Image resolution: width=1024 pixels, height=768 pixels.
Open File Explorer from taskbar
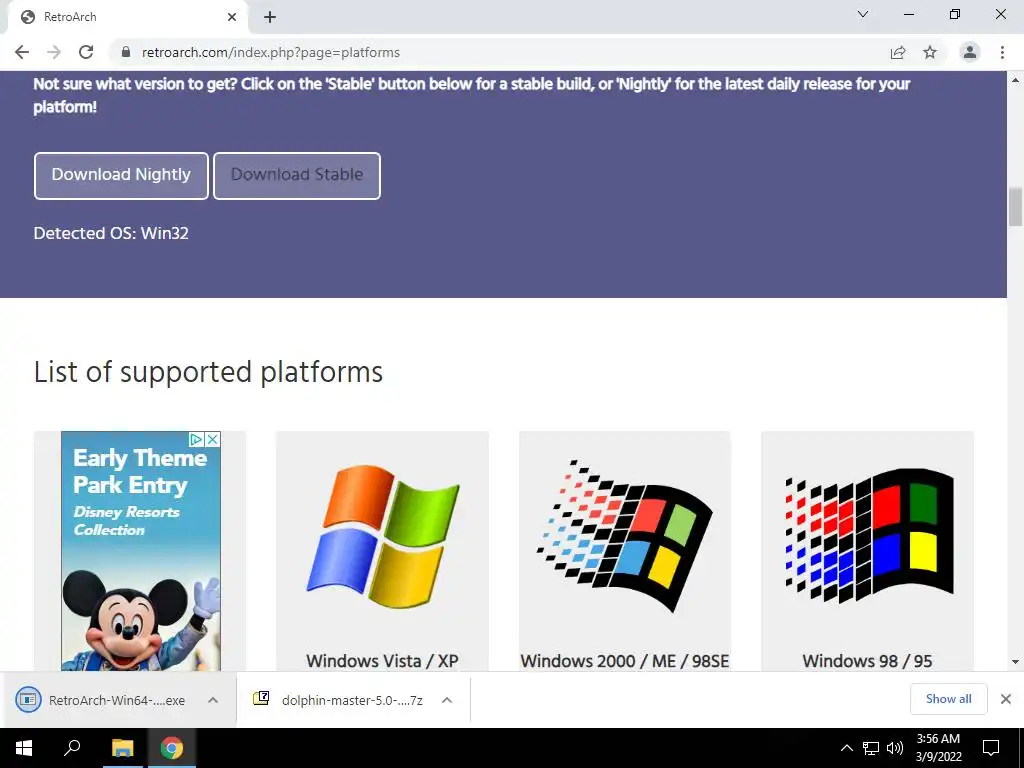tap(122, 748)
